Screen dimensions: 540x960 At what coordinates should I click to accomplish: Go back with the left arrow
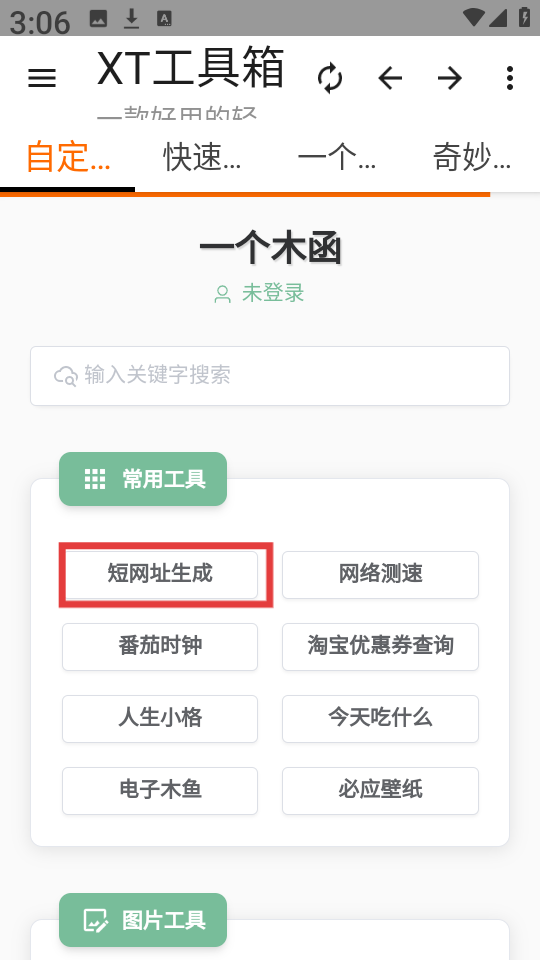click(390, 78)
